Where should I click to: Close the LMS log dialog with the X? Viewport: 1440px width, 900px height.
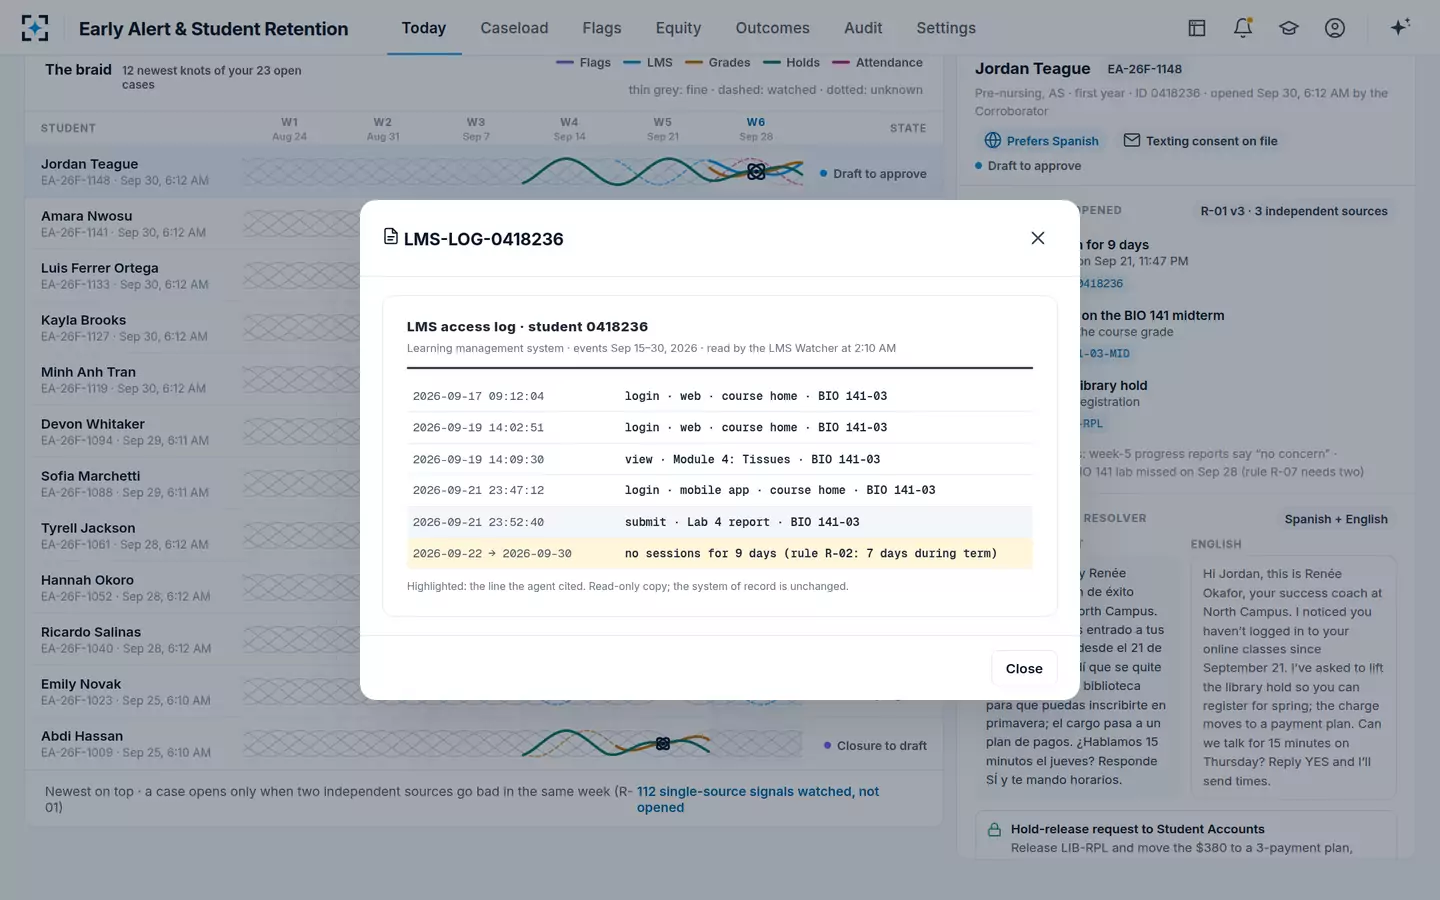pos(1038,238)
